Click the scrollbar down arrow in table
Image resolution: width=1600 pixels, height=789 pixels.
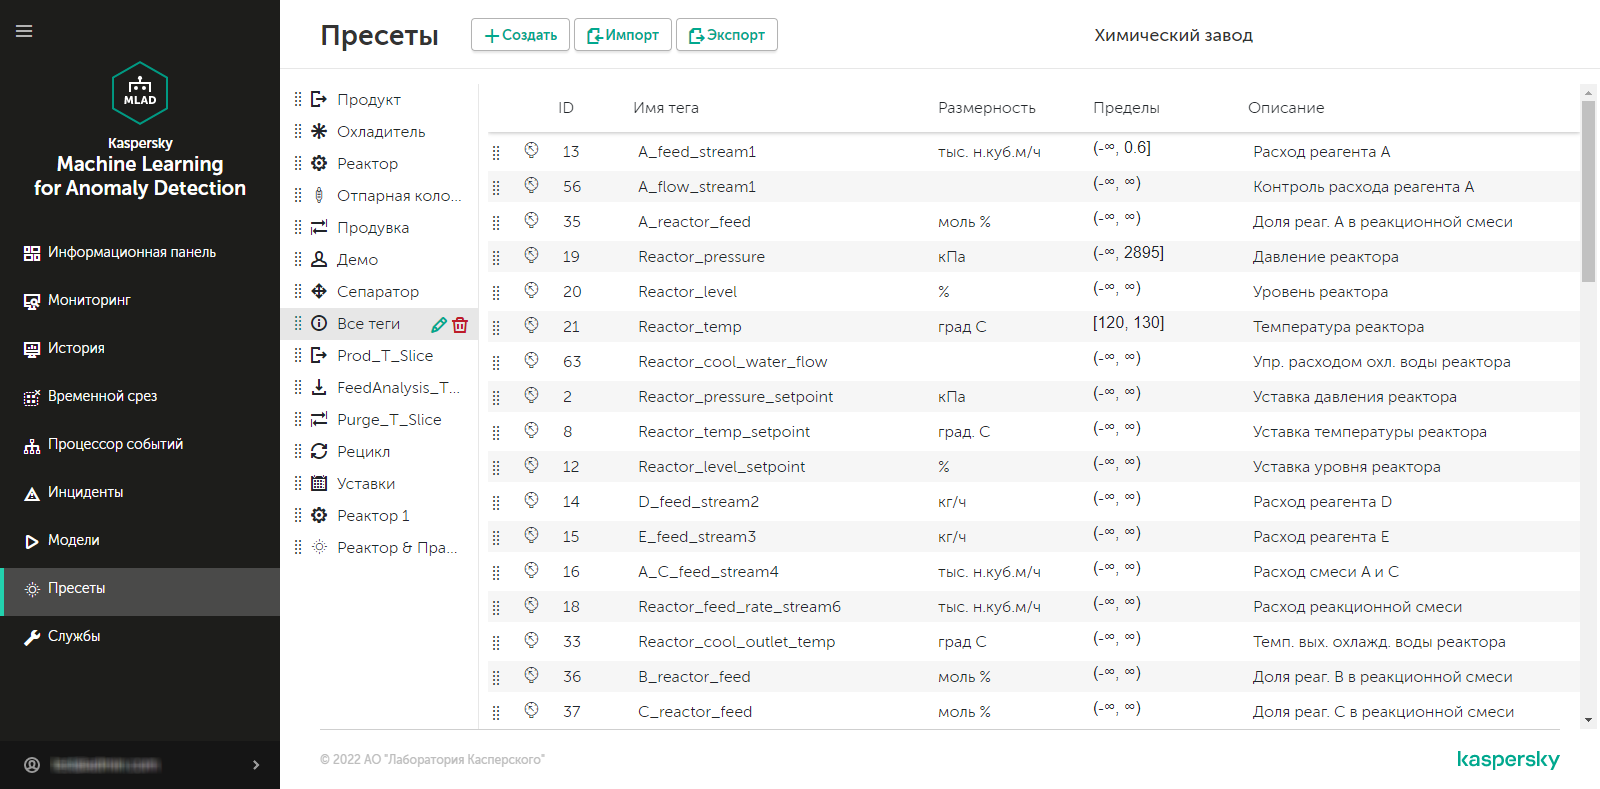click(1588, 720)
